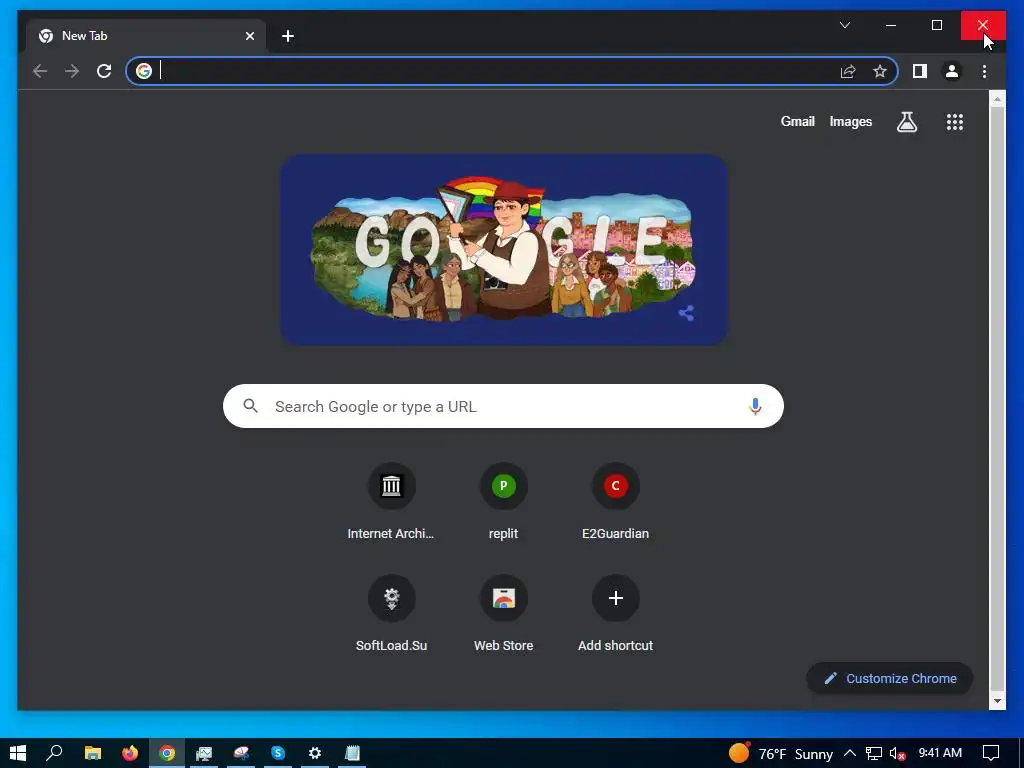This screenshot has width=1024, height=768.
Task: Open the E2Guardian shortcut
Action: (x=615, y=502)
